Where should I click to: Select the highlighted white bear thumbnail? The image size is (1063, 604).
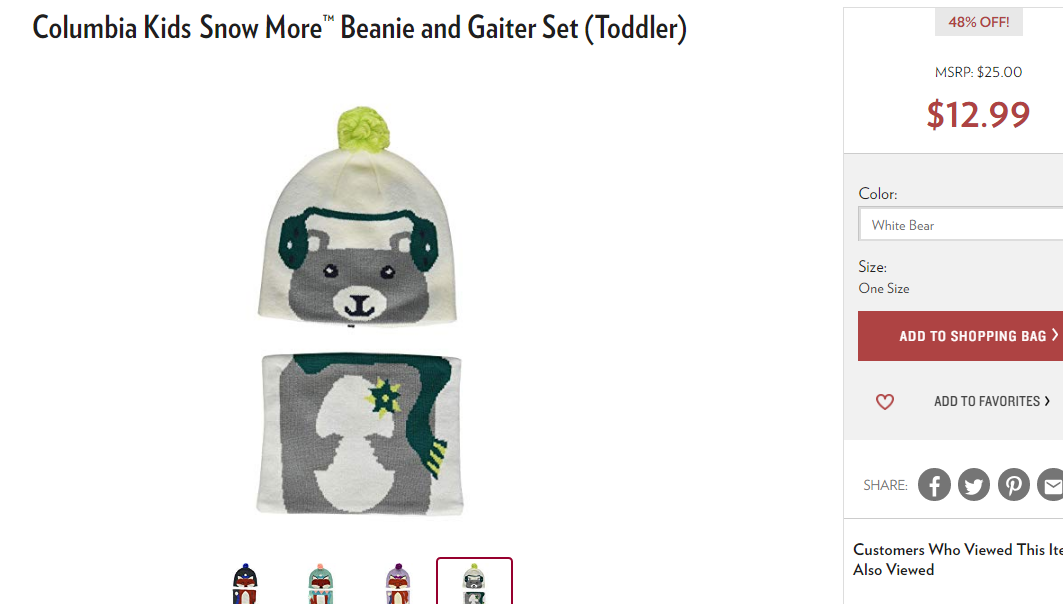pos(475,582)
